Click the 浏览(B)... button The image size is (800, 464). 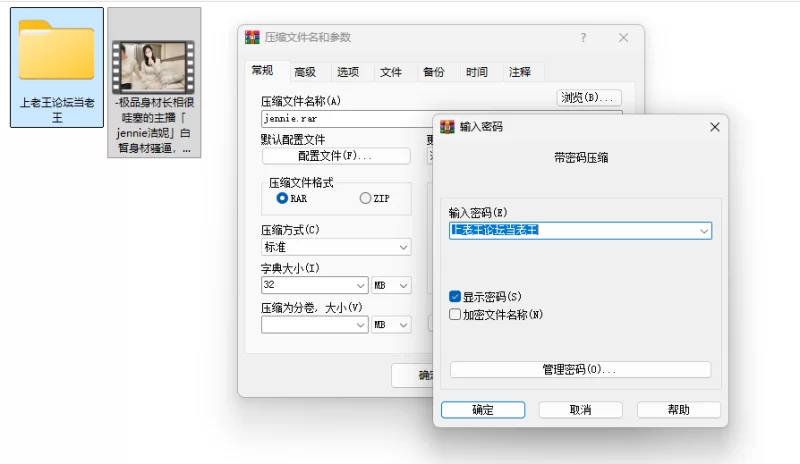(589, 97)
